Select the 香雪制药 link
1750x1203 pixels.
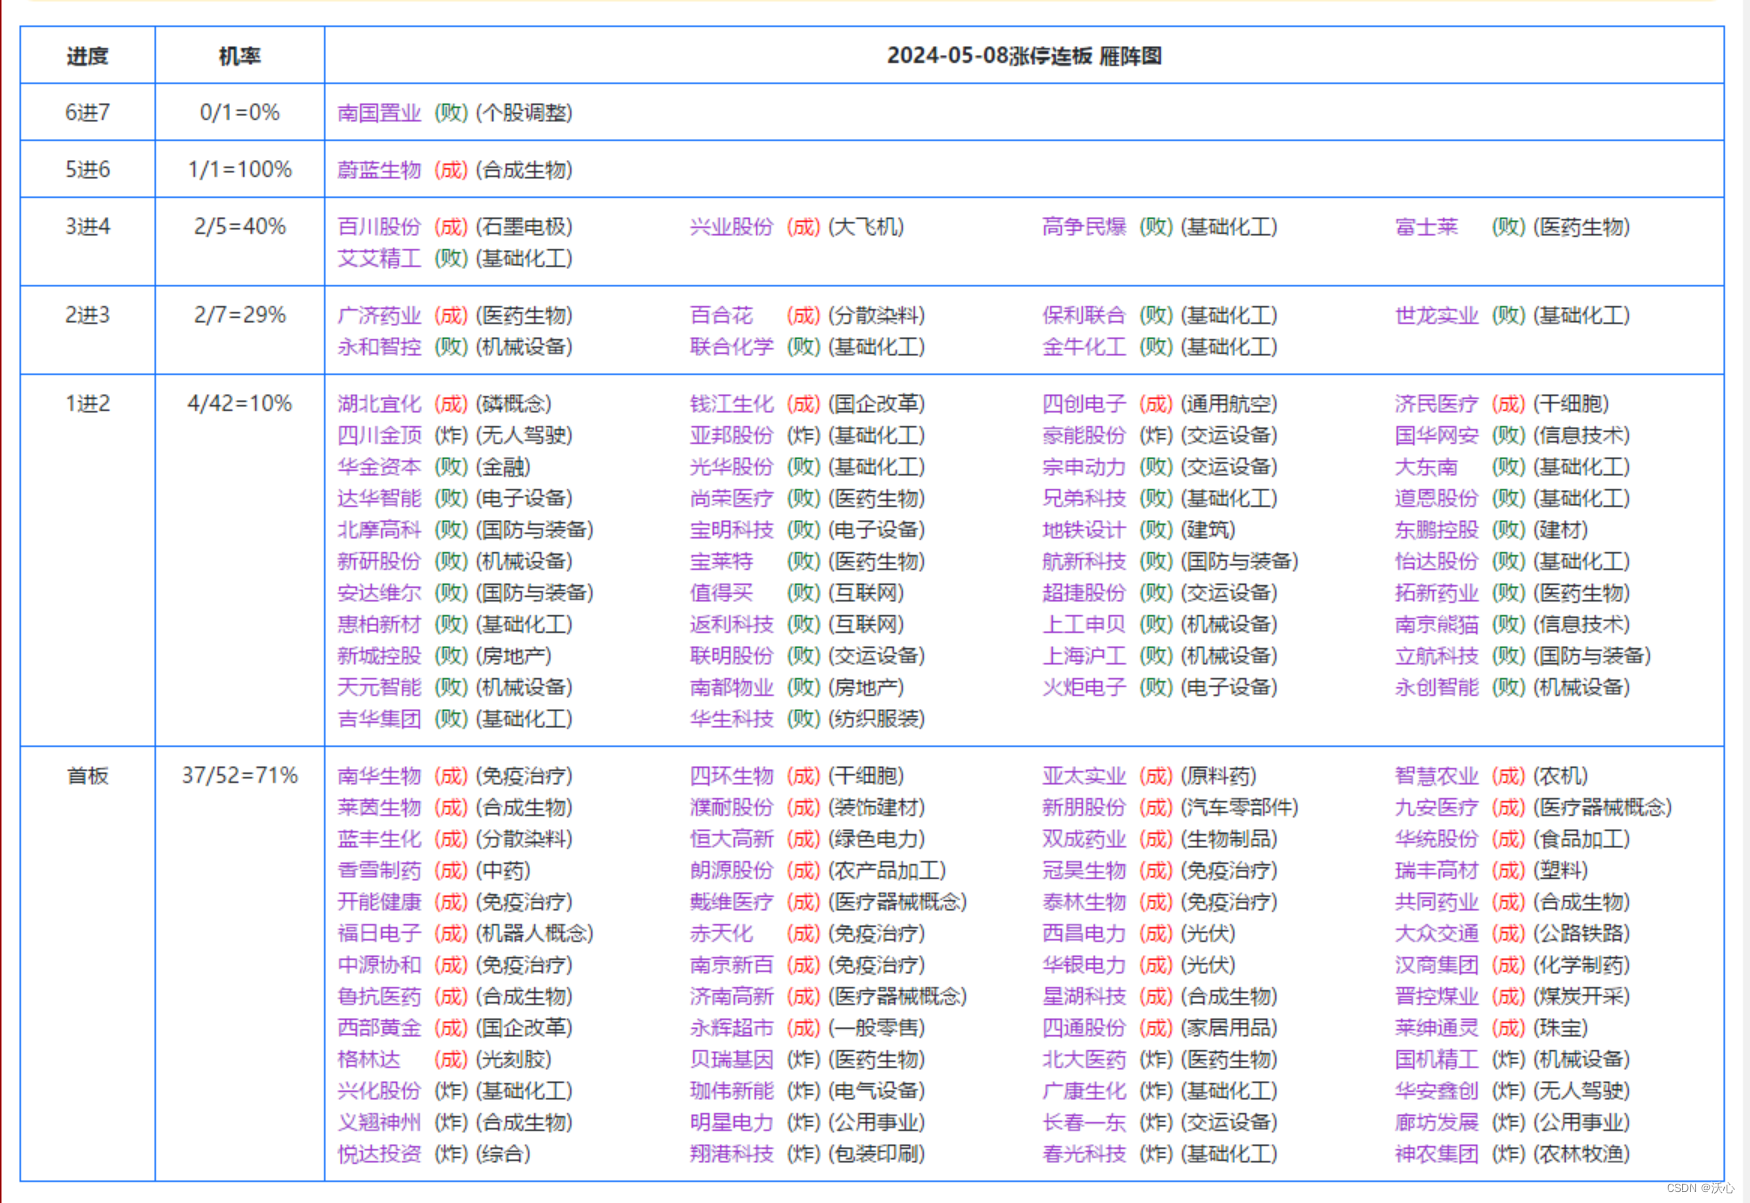coord(379,871)
